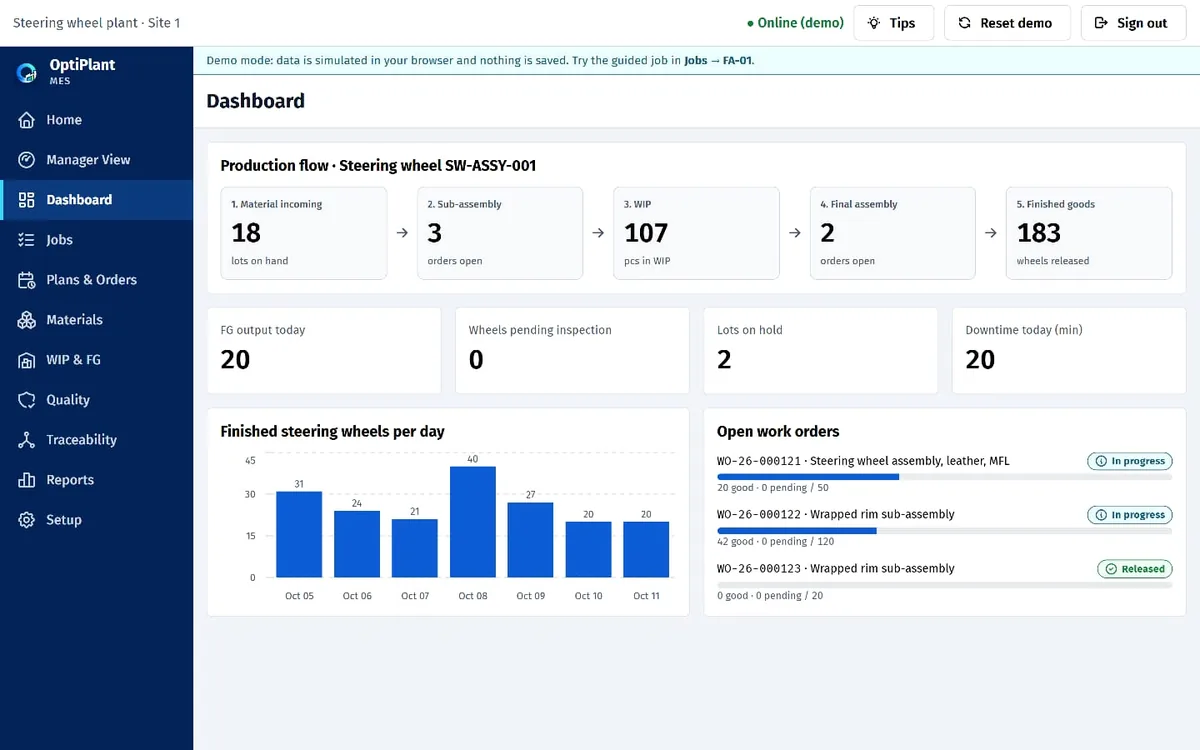The image size is (1200, 750).
Task: Click the '20 good · 0 pending / 50' text
Action: point(773,488)
